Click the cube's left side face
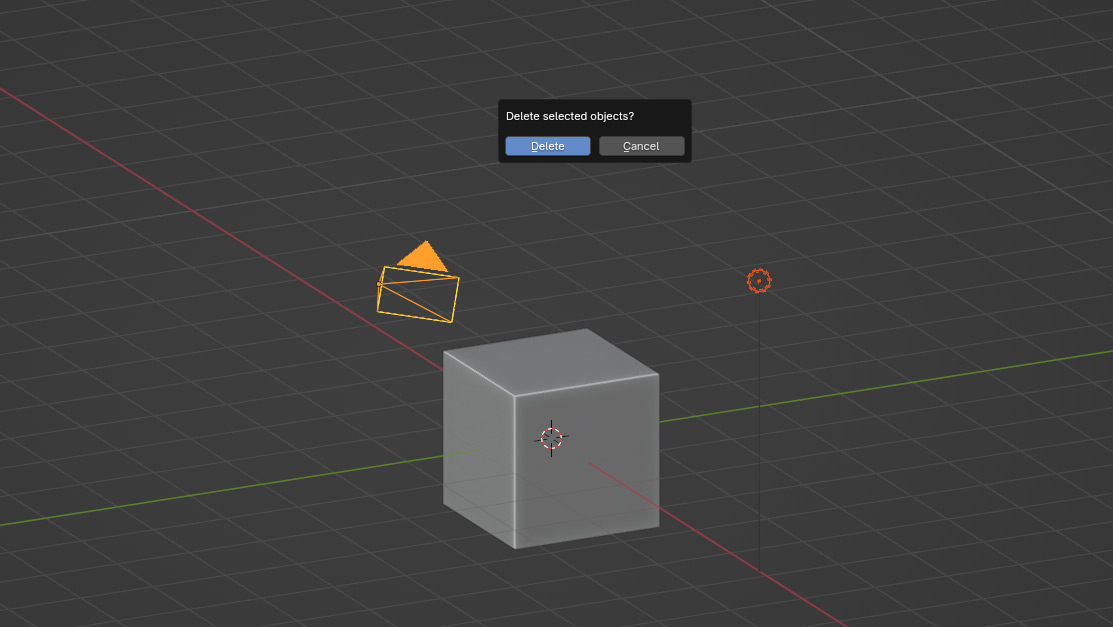 pos(478,450)
